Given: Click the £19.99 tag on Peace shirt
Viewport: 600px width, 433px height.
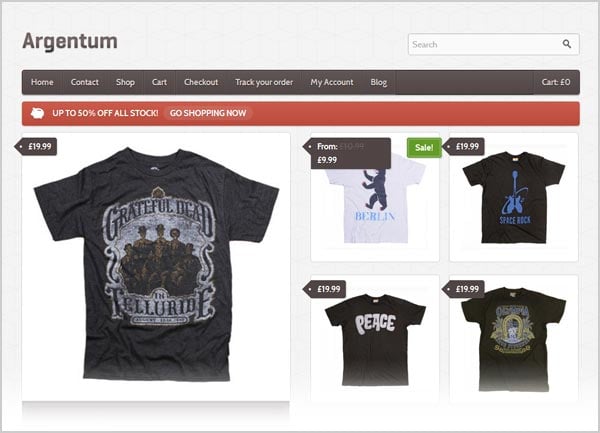Looking at the screenshot, I should [324, 289].
